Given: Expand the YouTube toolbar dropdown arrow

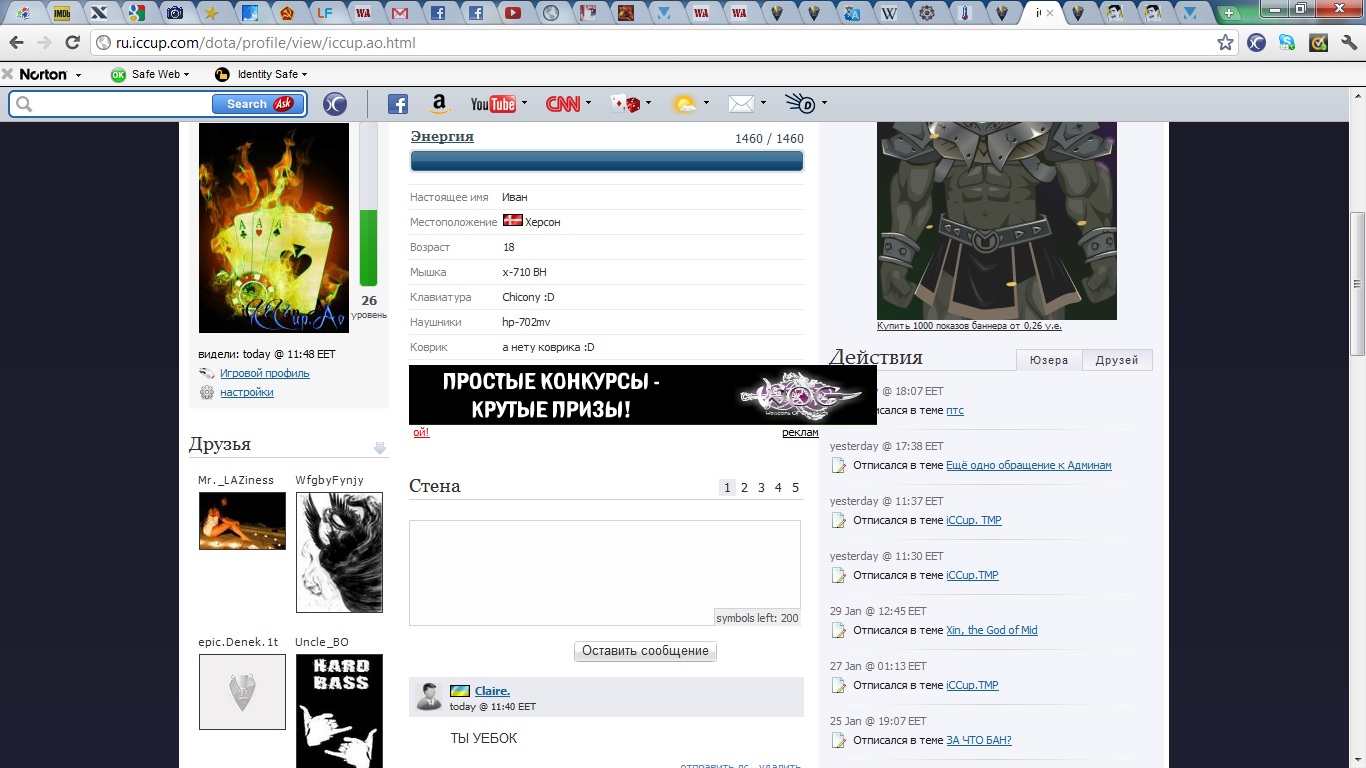Looking at the screenshot, I should [525, 103].
